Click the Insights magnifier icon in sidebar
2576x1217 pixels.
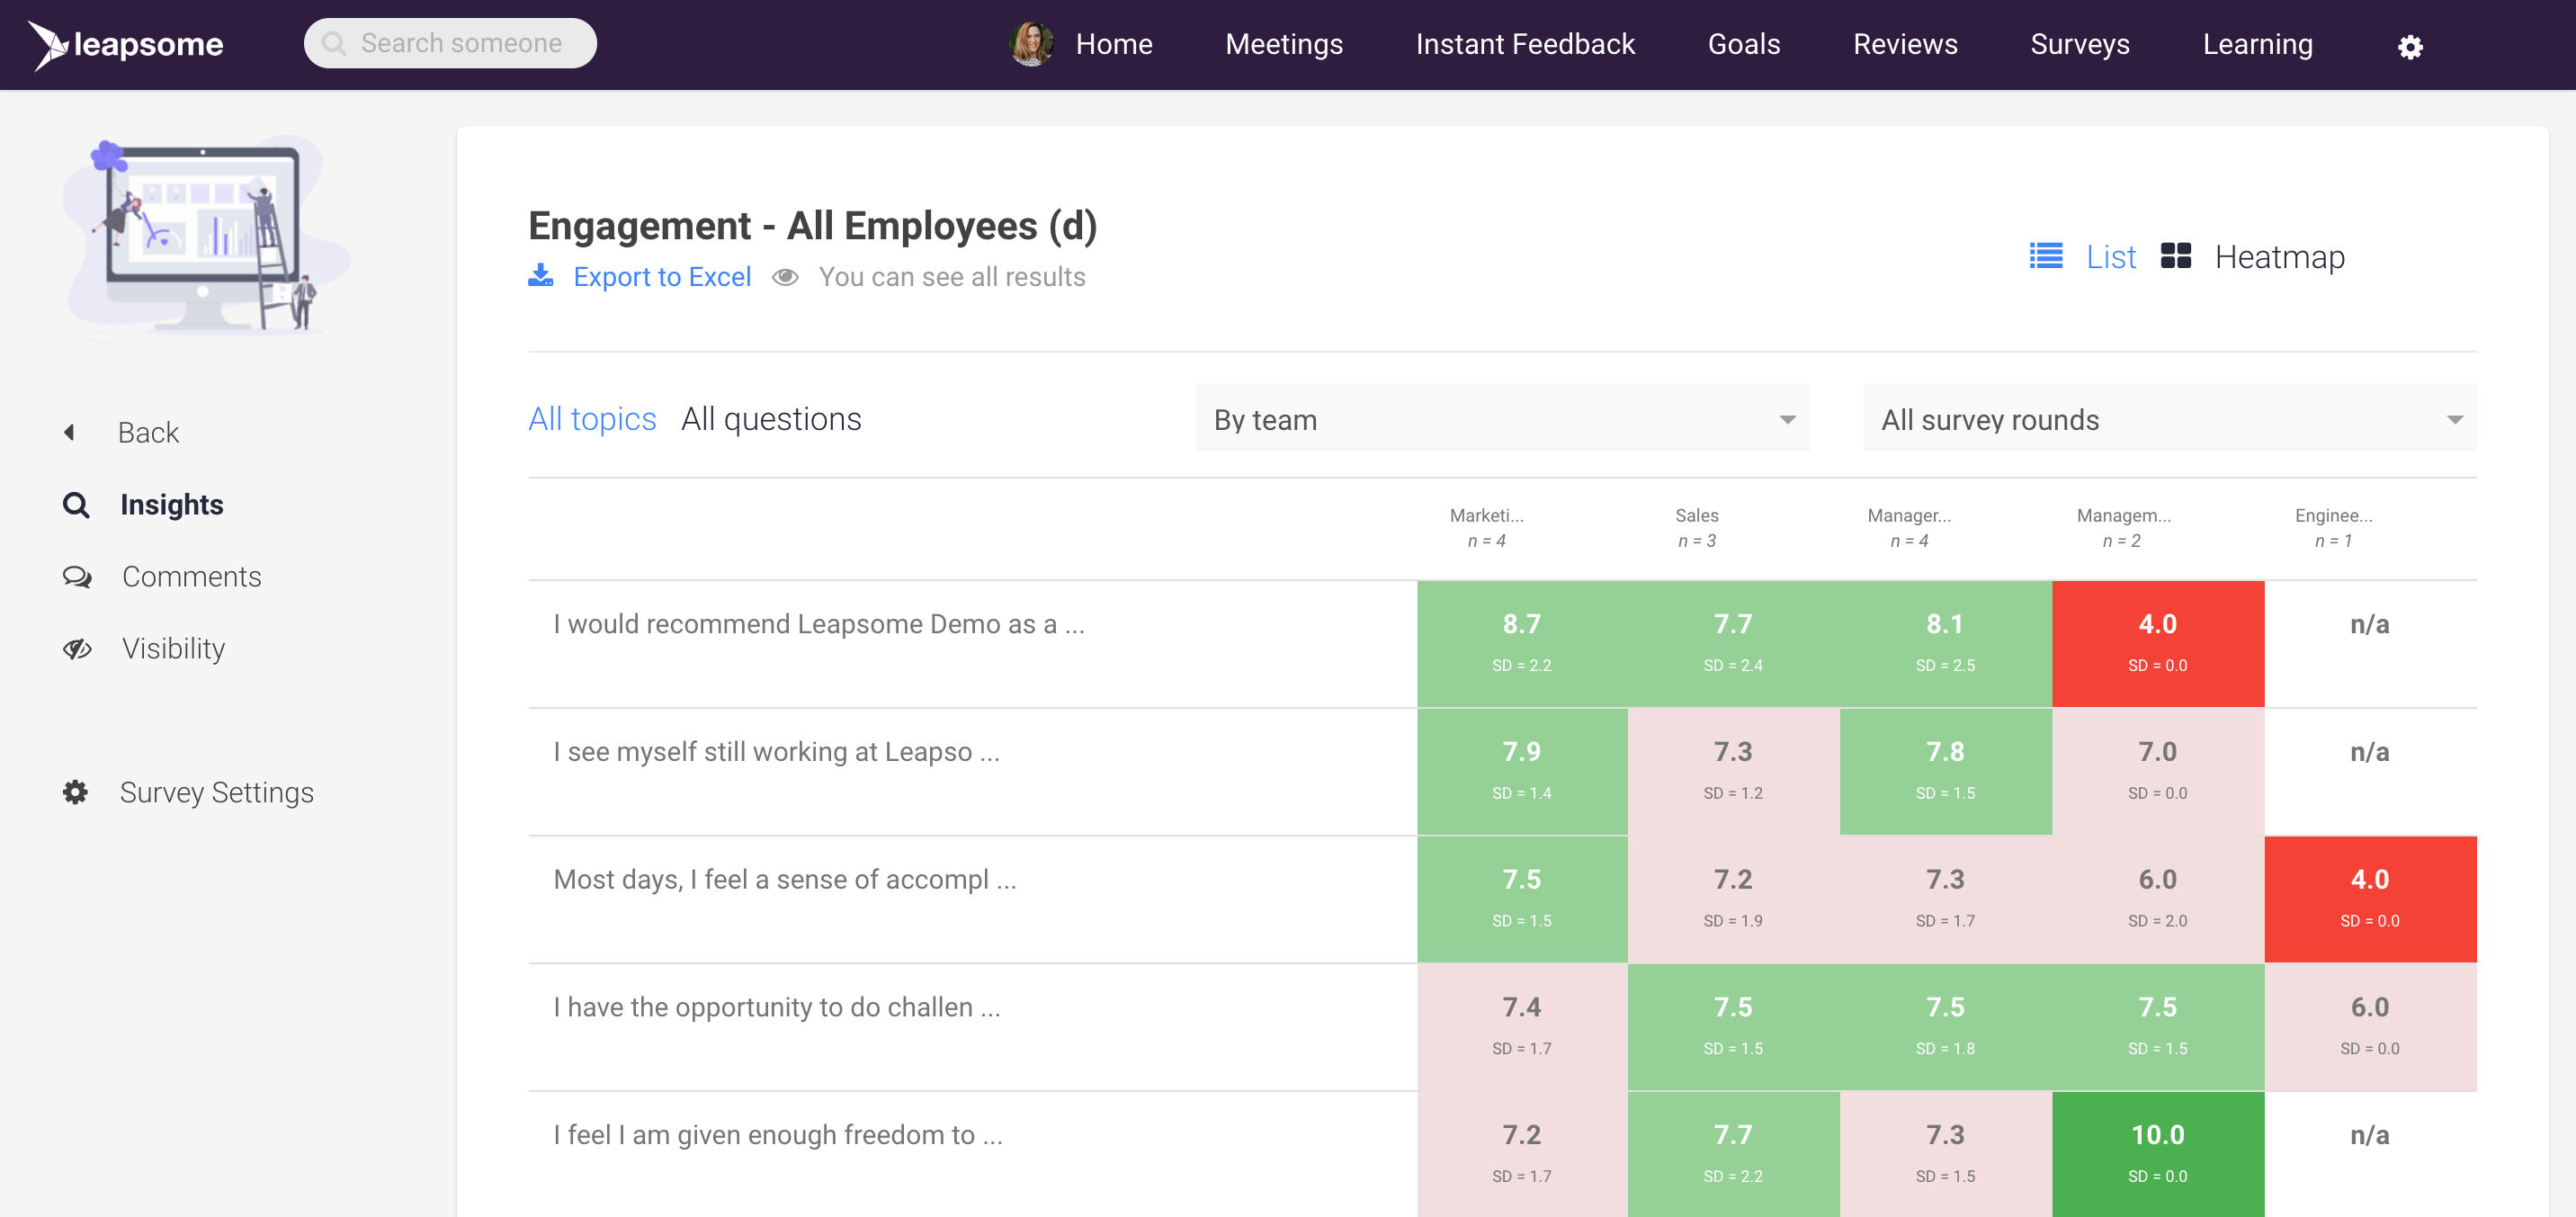tap(76, 504)
